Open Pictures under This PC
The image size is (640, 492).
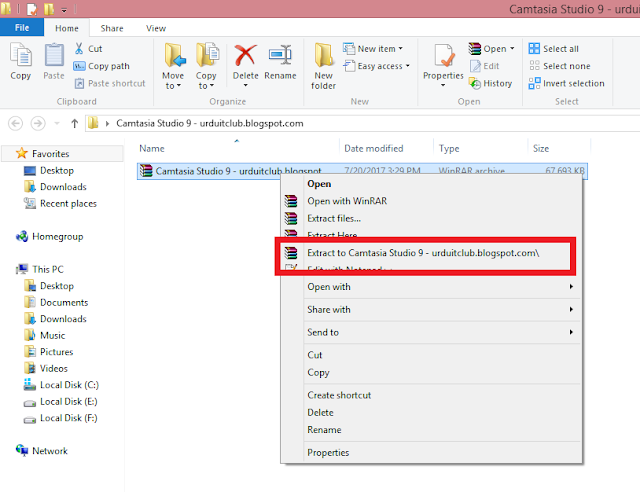(49, 352)
